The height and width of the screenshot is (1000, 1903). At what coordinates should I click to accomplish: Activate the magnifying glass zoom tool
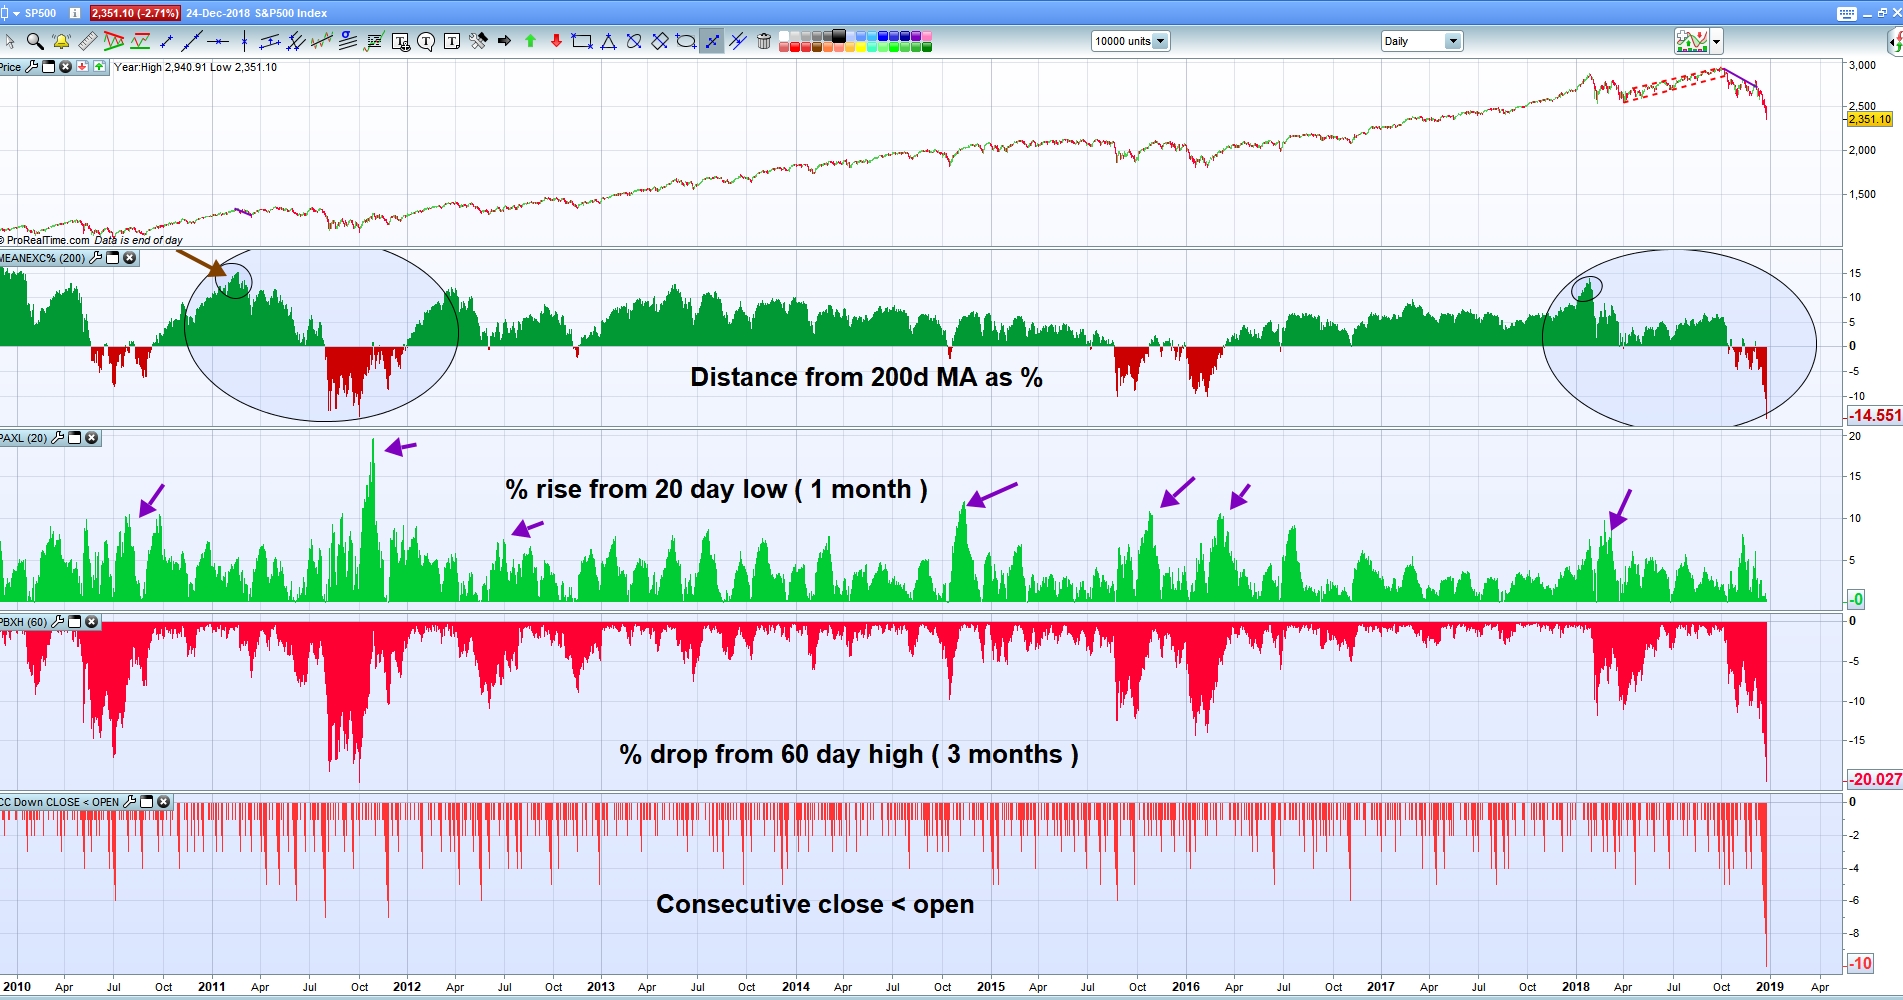pyautogui.click(x=35, y=41)
